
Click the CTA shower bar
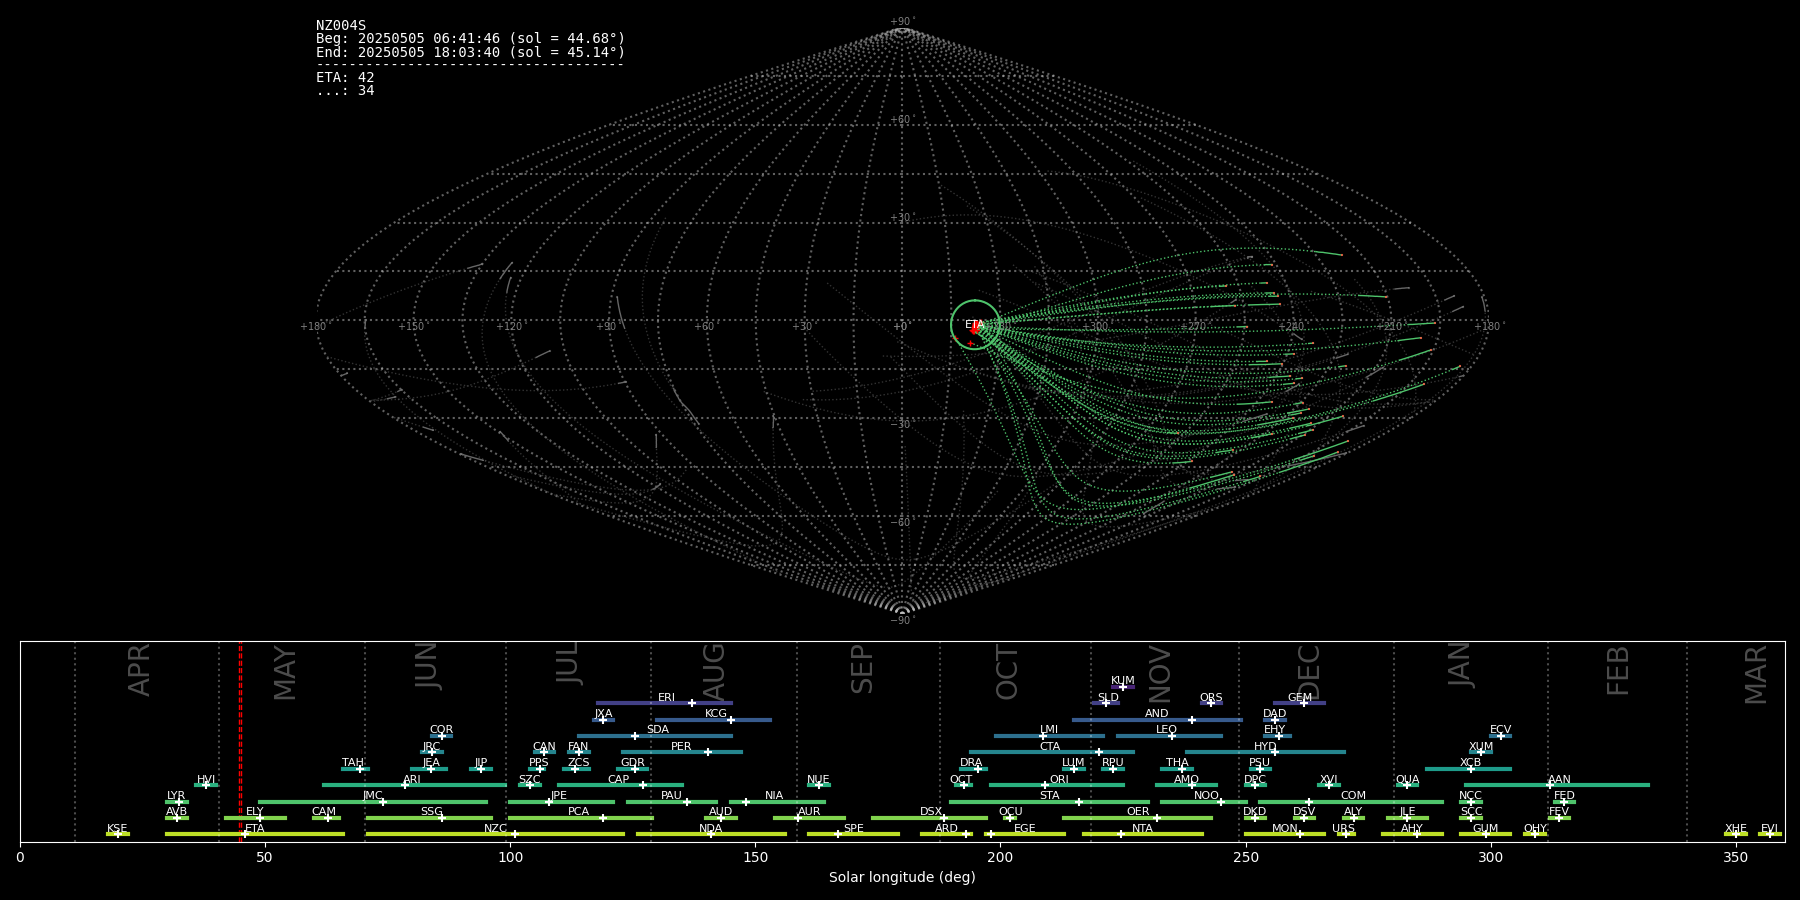[x=1052, y=752]
